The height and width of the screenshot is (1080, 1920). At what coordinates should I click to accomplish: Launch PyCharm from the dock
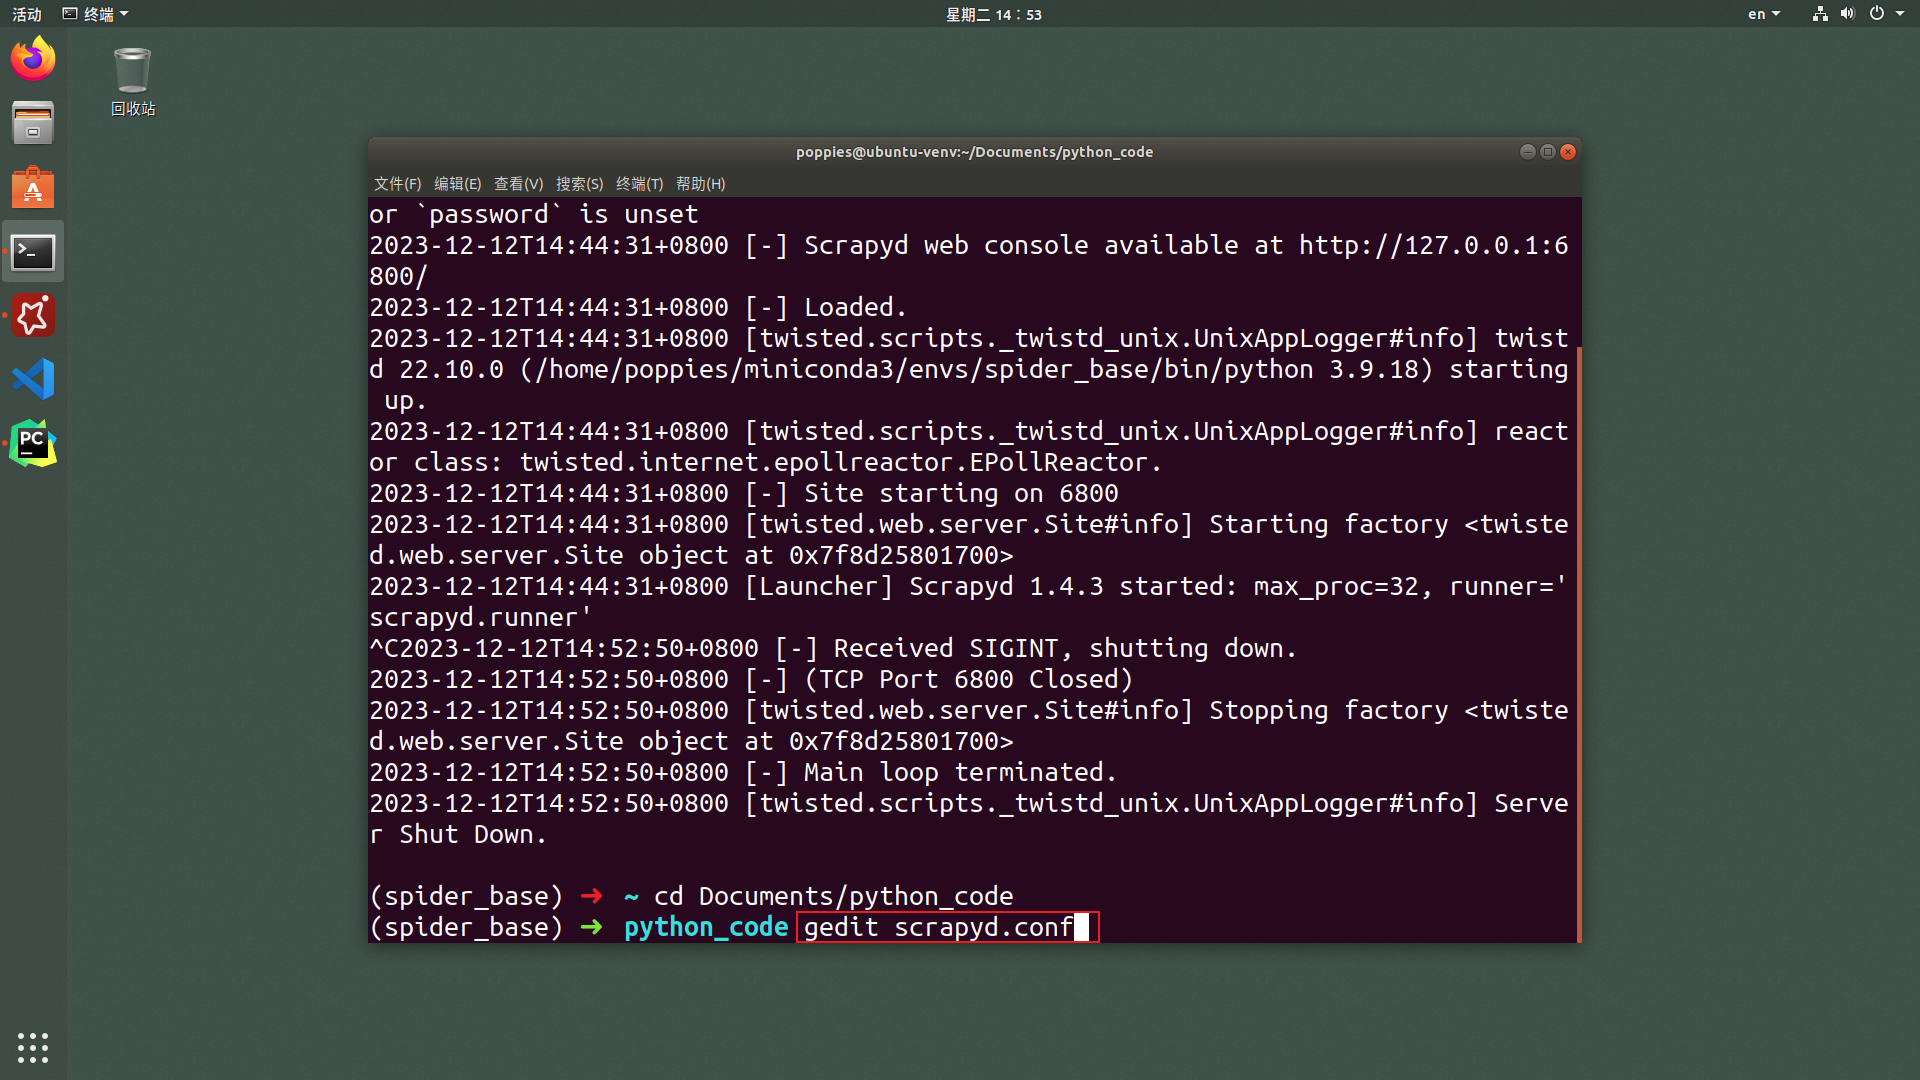[x=33, y=444]
